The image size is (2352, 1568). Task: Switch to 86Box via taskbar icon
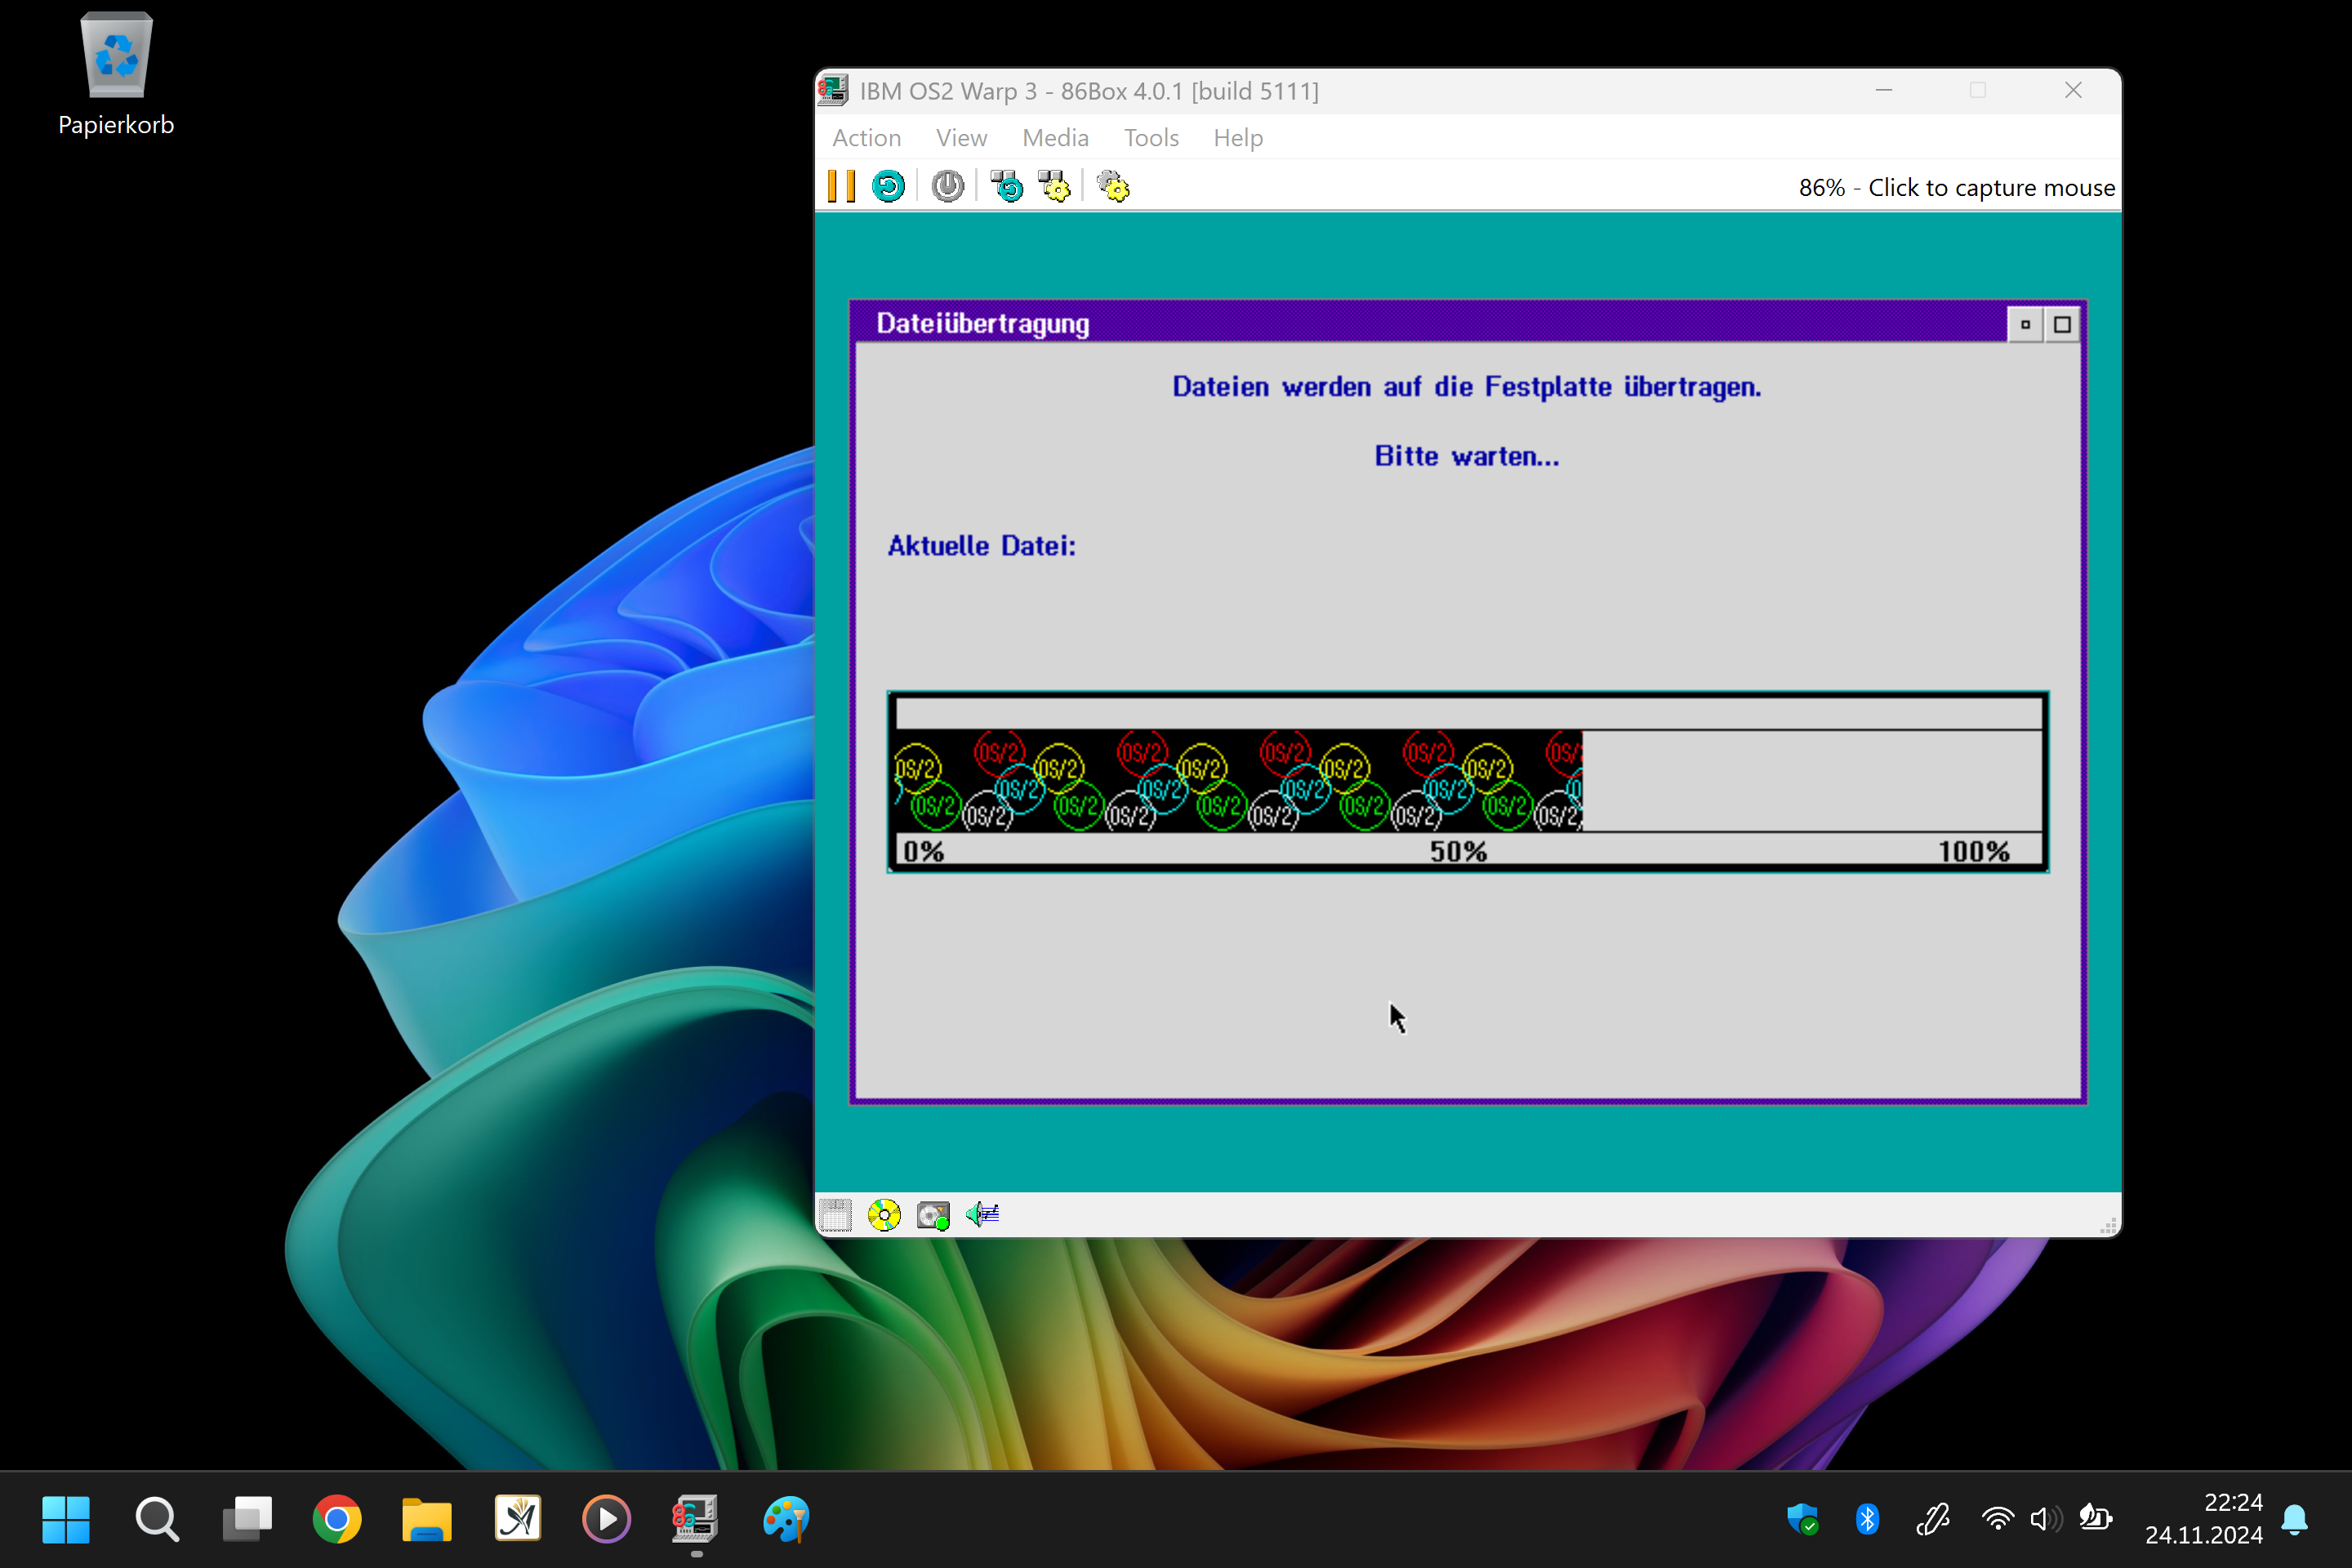(696, 1519)
